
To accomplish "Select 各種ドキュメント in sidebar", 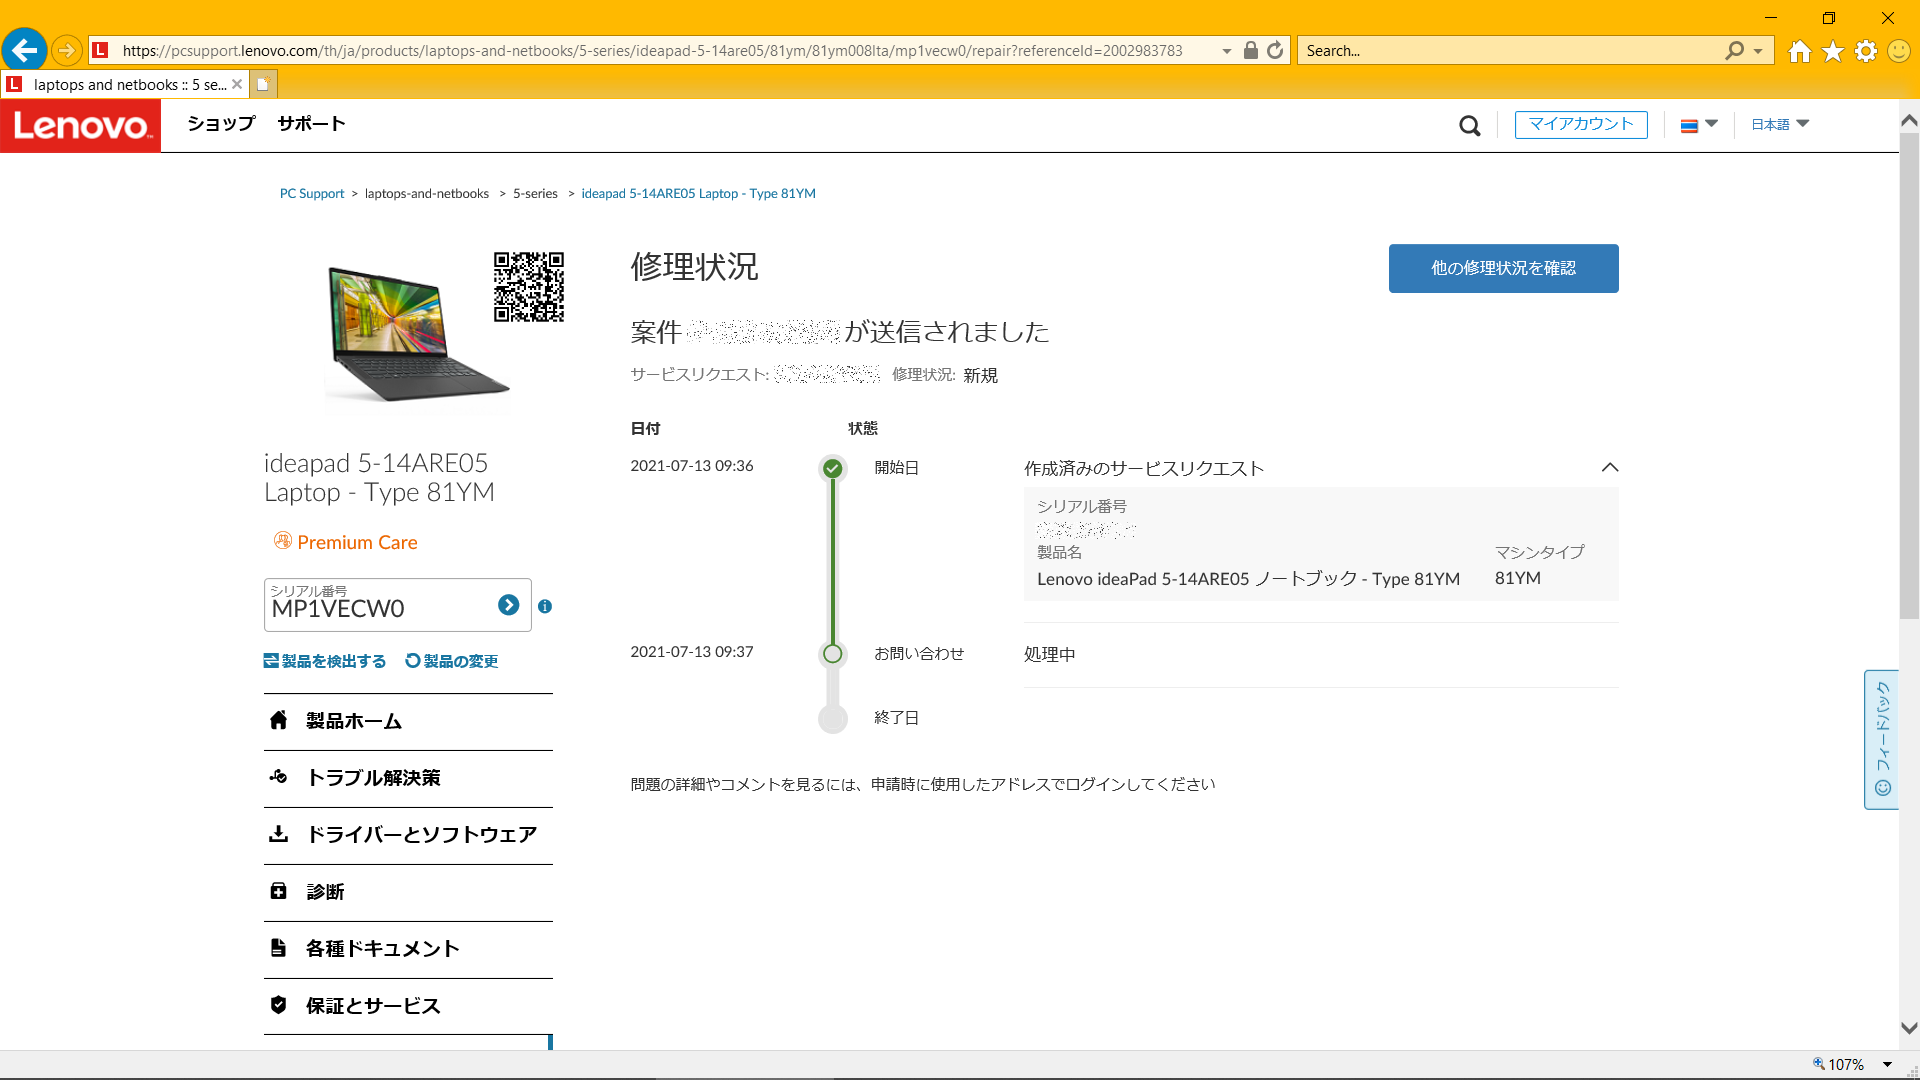I will (x=408, y=949).
